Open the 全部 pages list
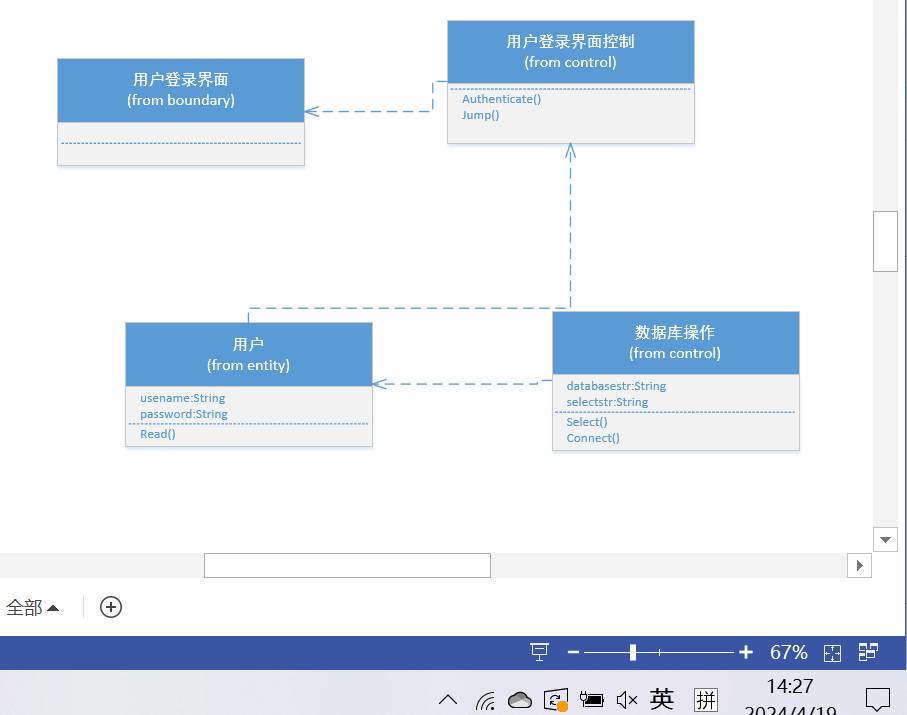The width and height of the screenshot is (907, 715). pyautogui.click(x=32, y=607)
